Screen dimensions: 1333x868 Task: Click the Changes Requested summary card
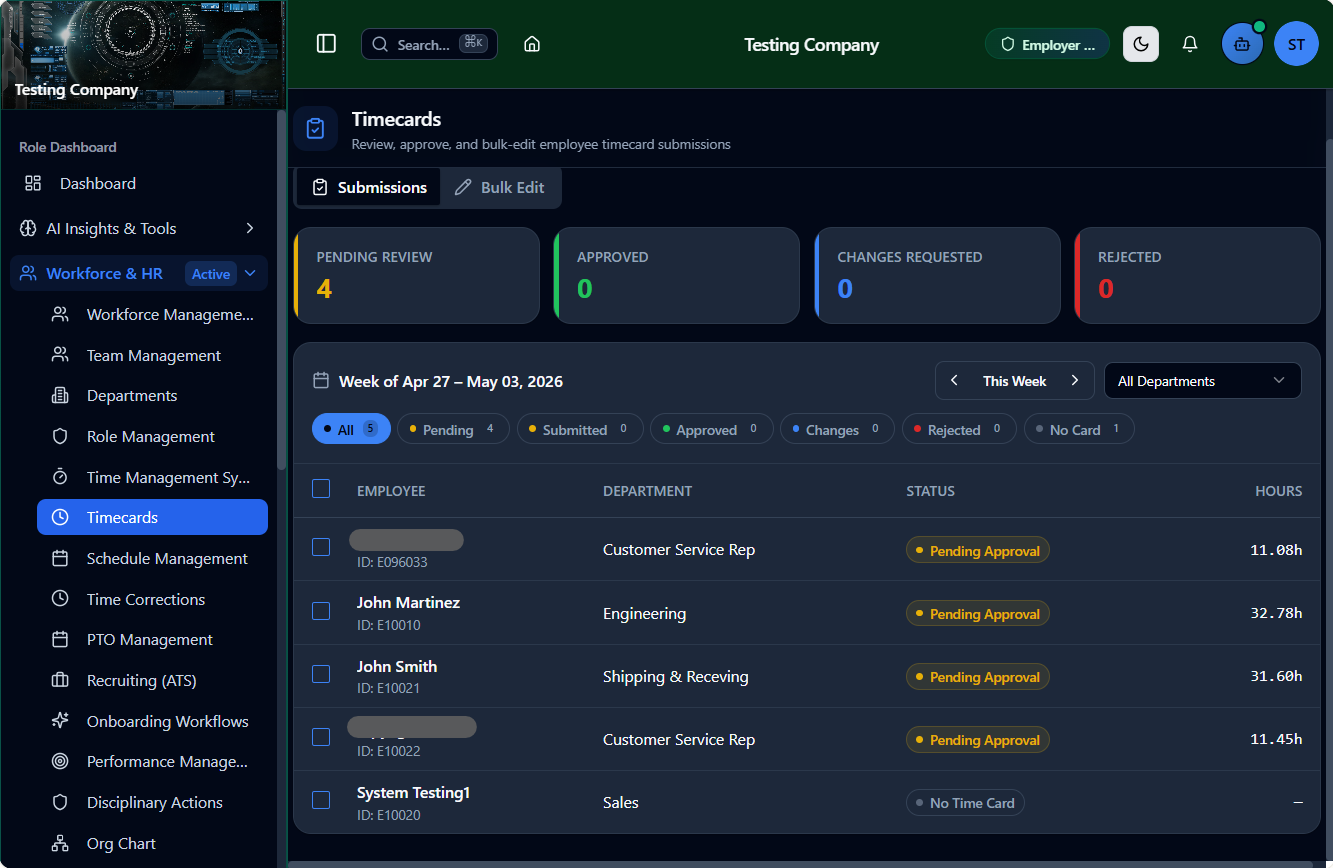coord(937,275)
